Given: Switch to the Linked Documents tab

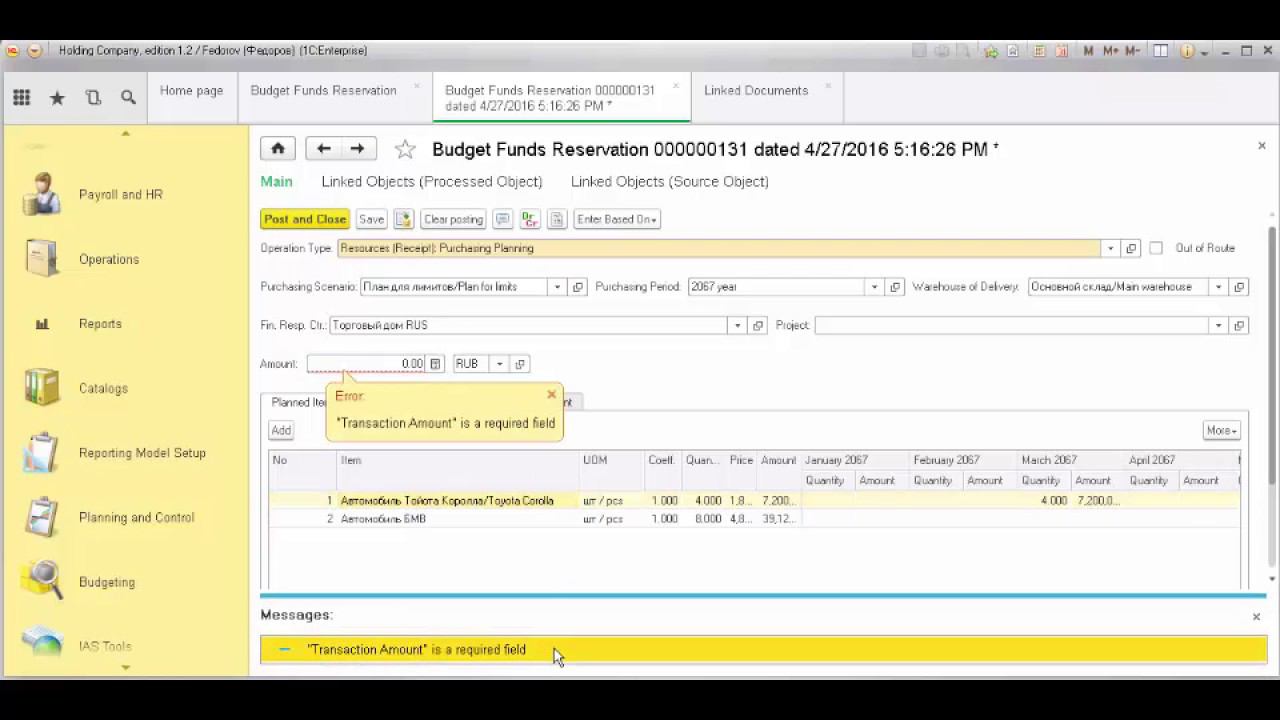Looking at the screenshot, I should 755,90.
